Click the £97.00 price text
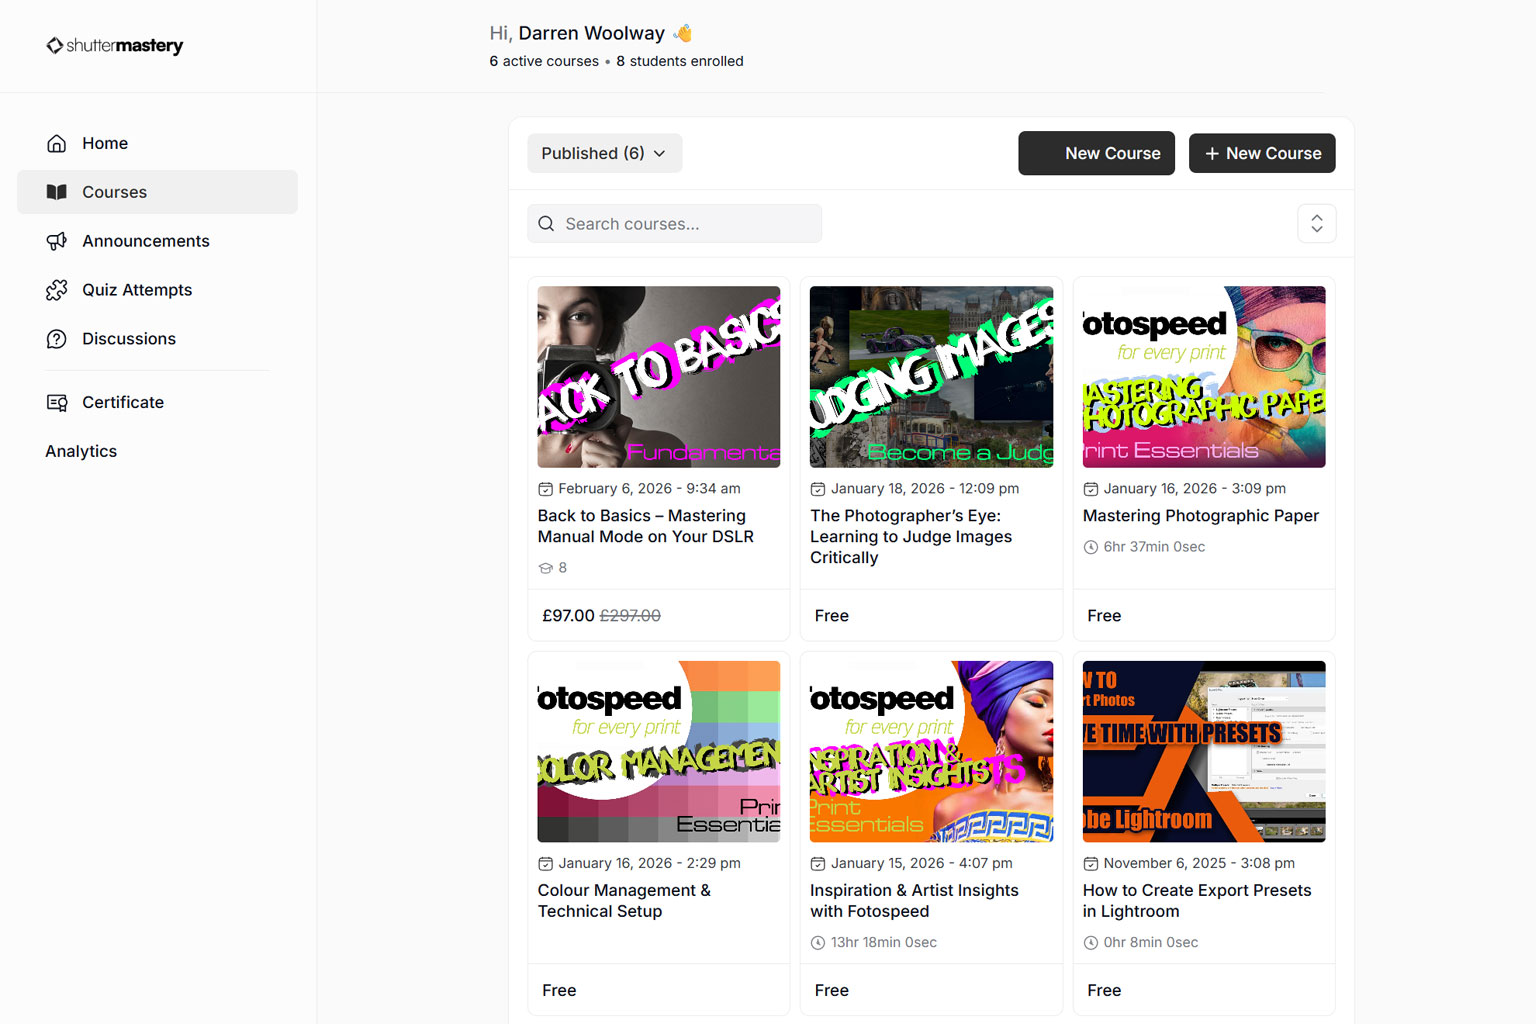This screenshot has height=1024, width=1536. [x=568, y=616]
